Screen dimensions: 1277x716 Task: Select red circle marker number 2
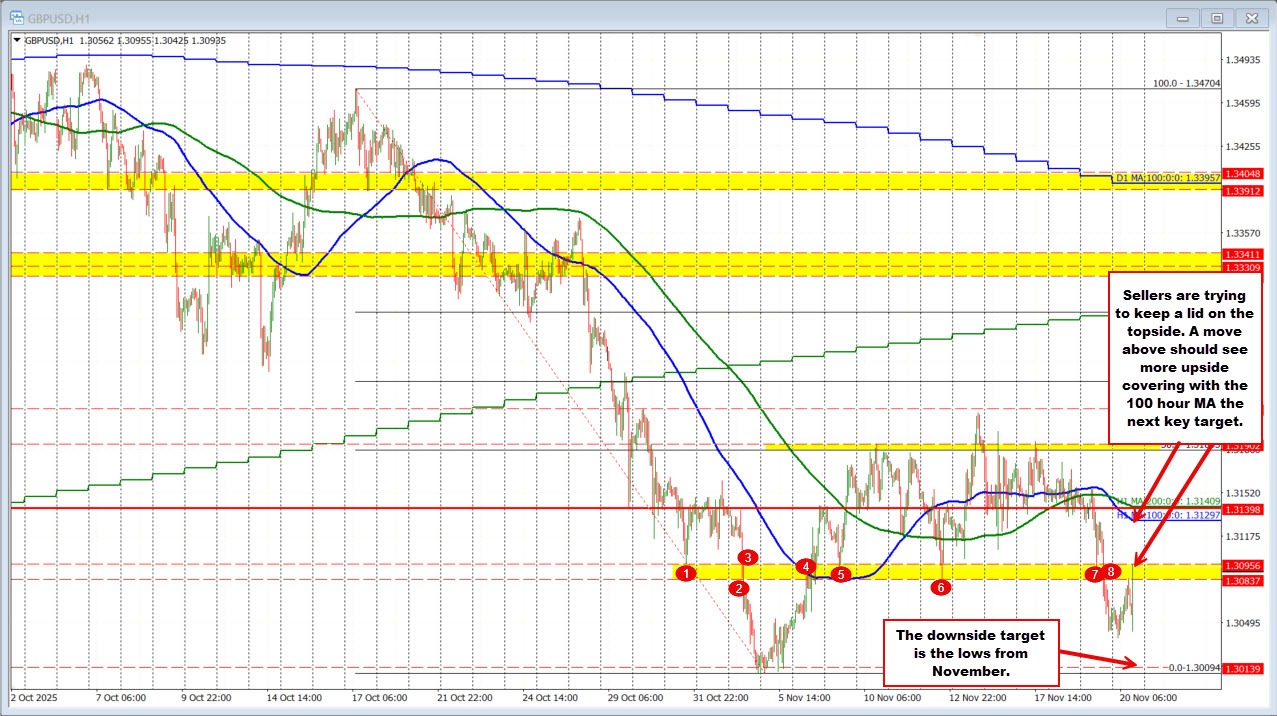tap(740, 588)
